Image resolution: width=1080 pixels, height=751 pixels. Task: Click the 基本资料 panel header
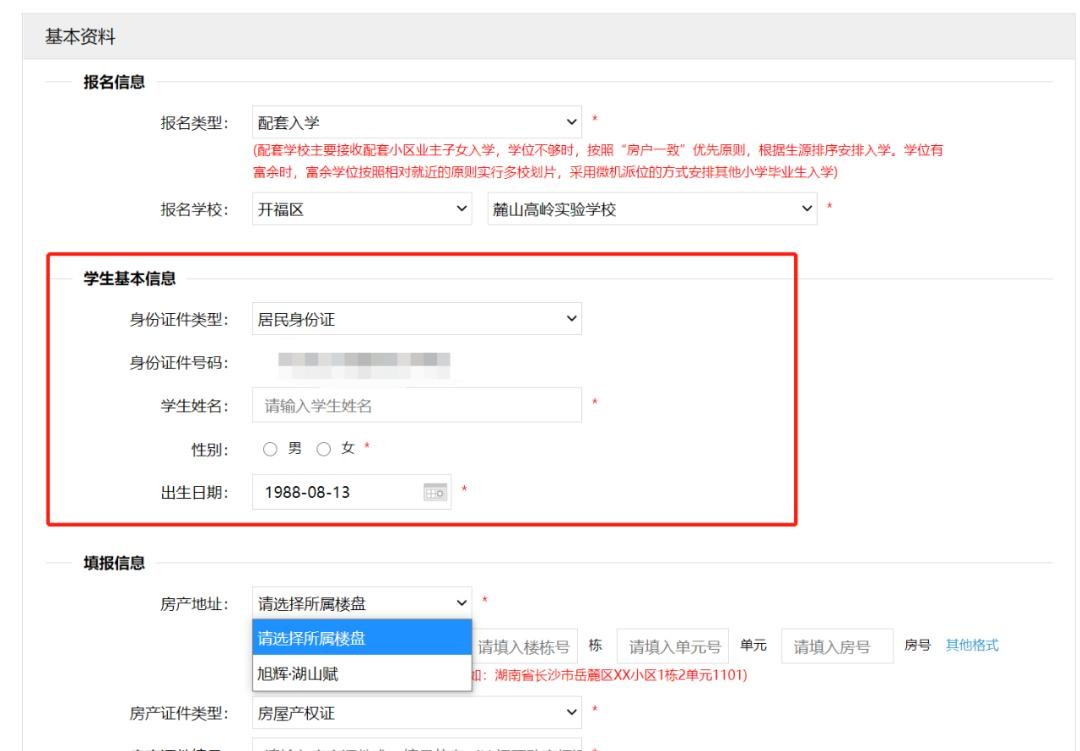click(80, 37)
